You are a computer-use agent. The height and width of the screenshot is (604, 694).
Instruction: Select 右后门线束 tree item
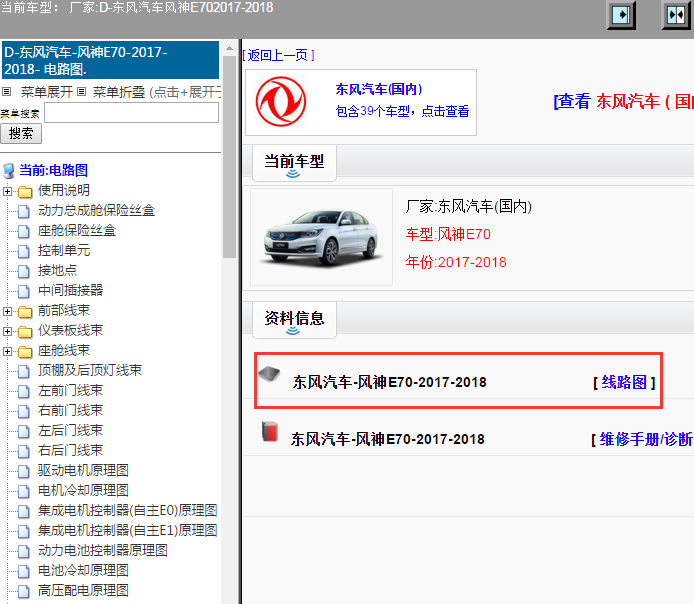tap(70, 450)
